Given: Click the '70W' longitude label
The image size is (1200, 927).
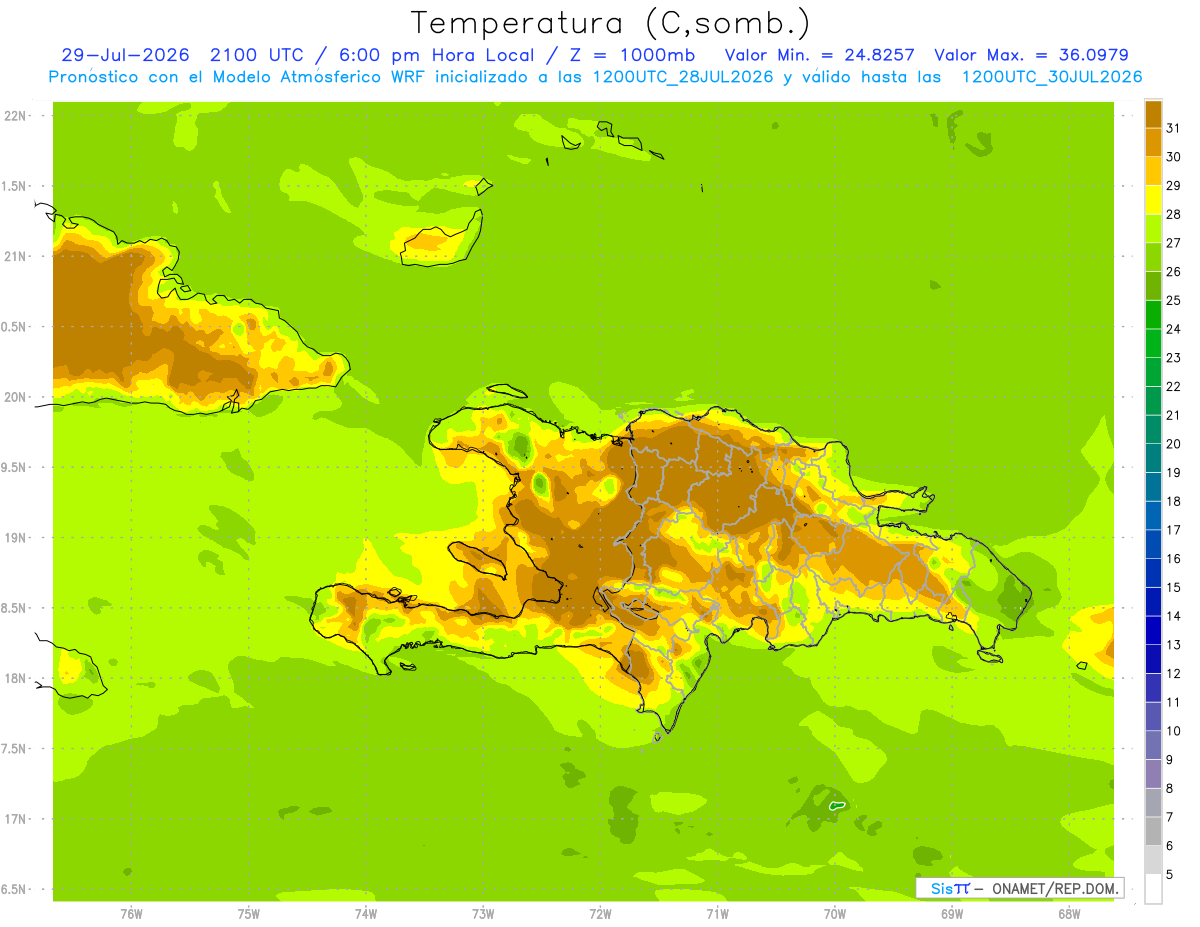Looking at the screenshot, I should pos(835,914).
